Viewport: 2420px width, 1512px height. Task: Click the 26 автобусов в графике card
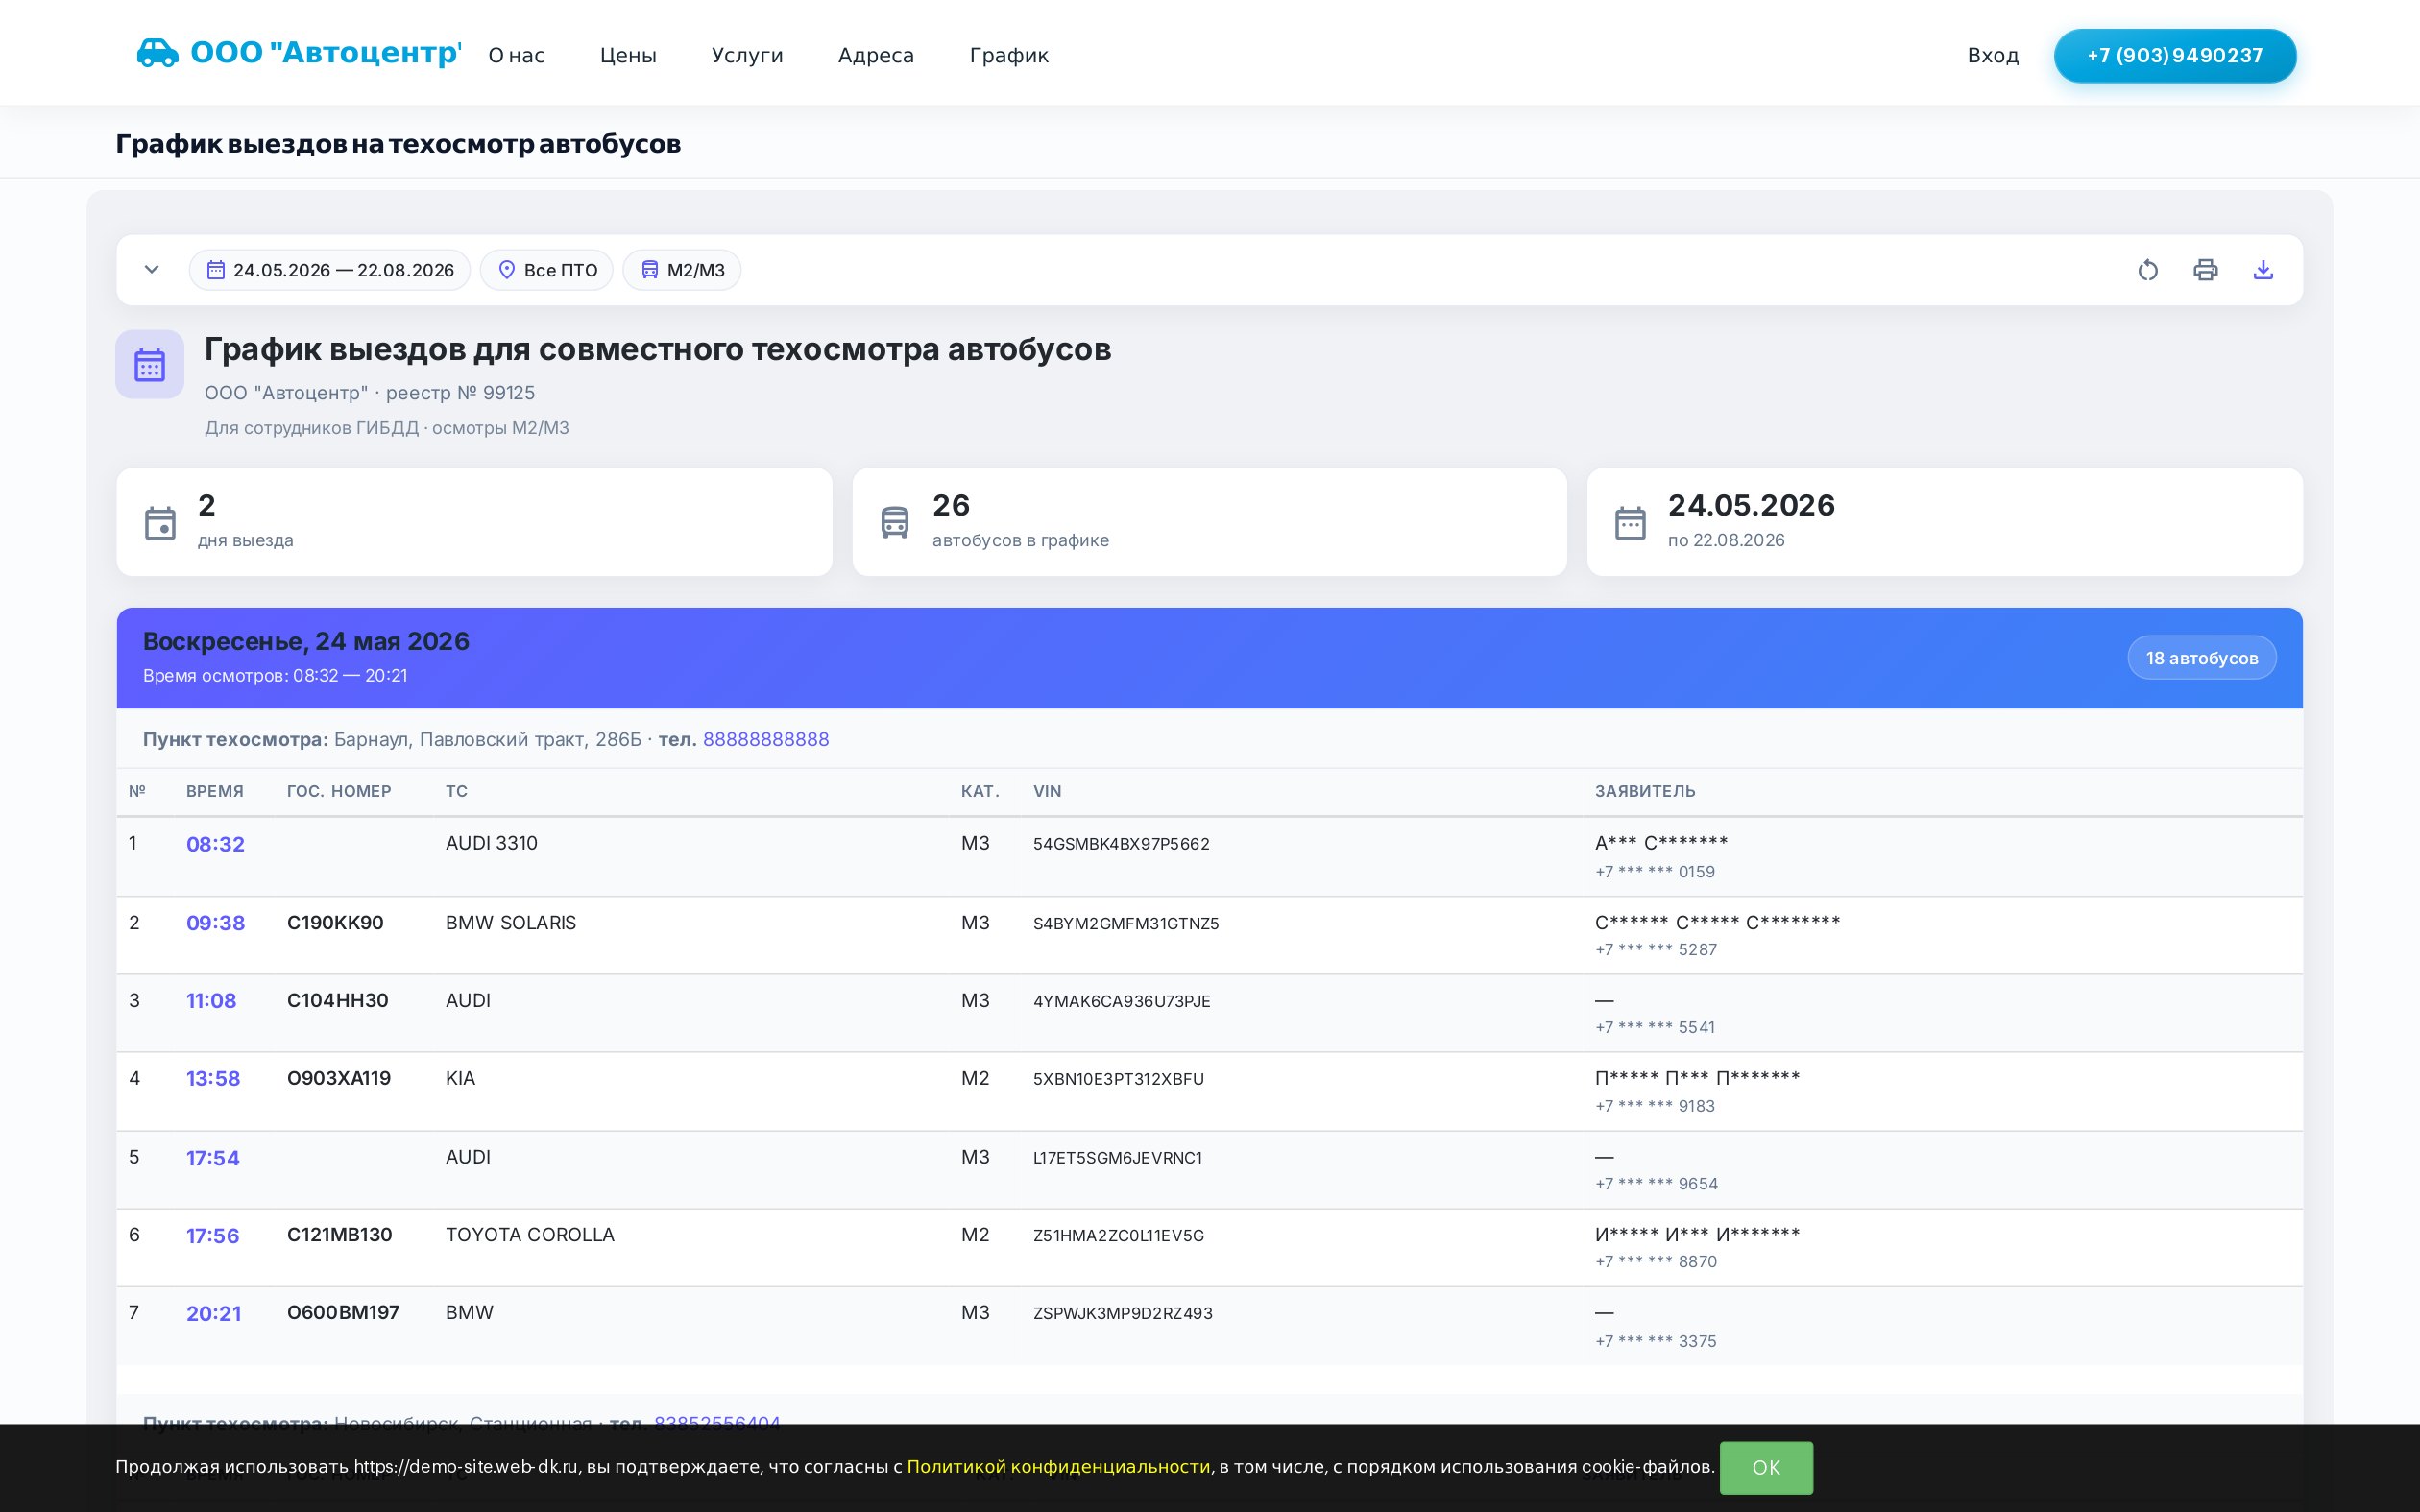pyautogui.click(x=1209, y=522)
